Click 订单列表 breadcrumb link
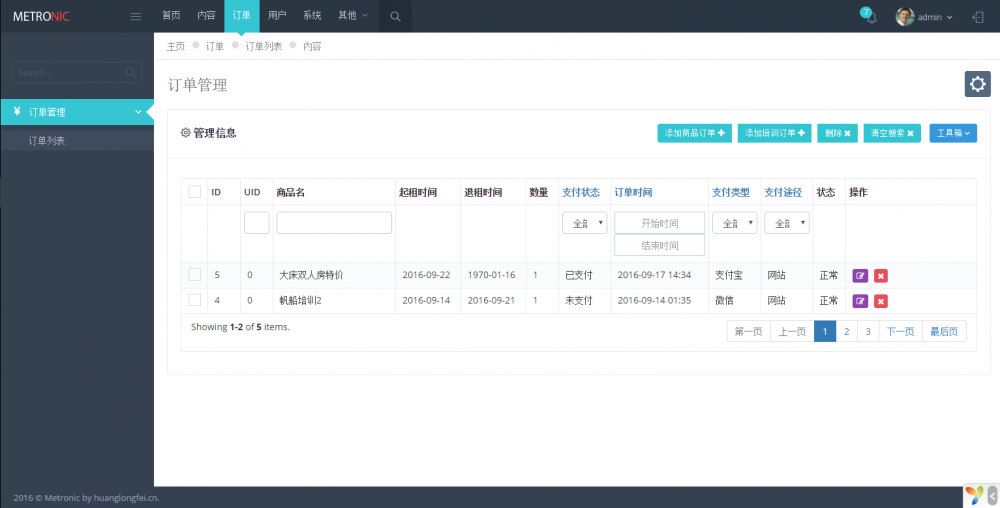Image resolution: width=1000 pixels, height=508 pixels. coord(263,46)
